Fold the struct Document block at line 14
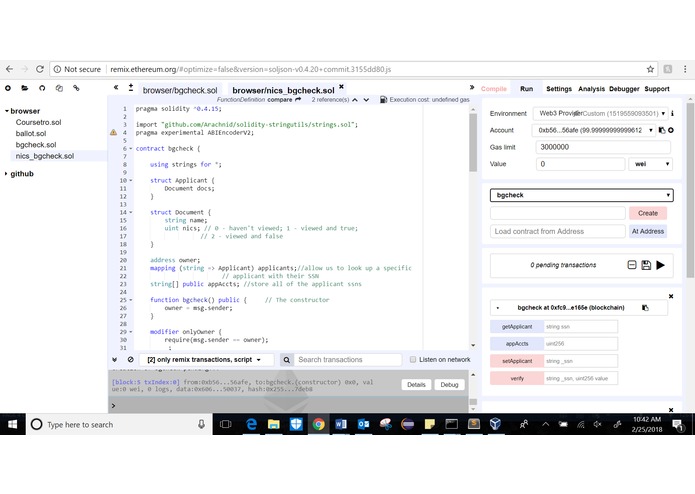The image size is (695, 494). 131,212
